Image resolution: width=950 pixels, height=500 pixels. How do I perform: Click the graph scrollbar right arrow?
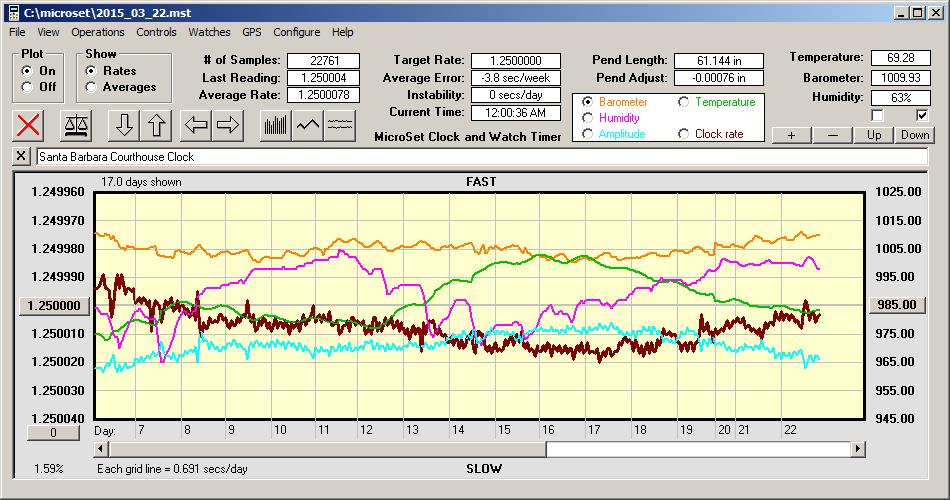click(857, 449)
